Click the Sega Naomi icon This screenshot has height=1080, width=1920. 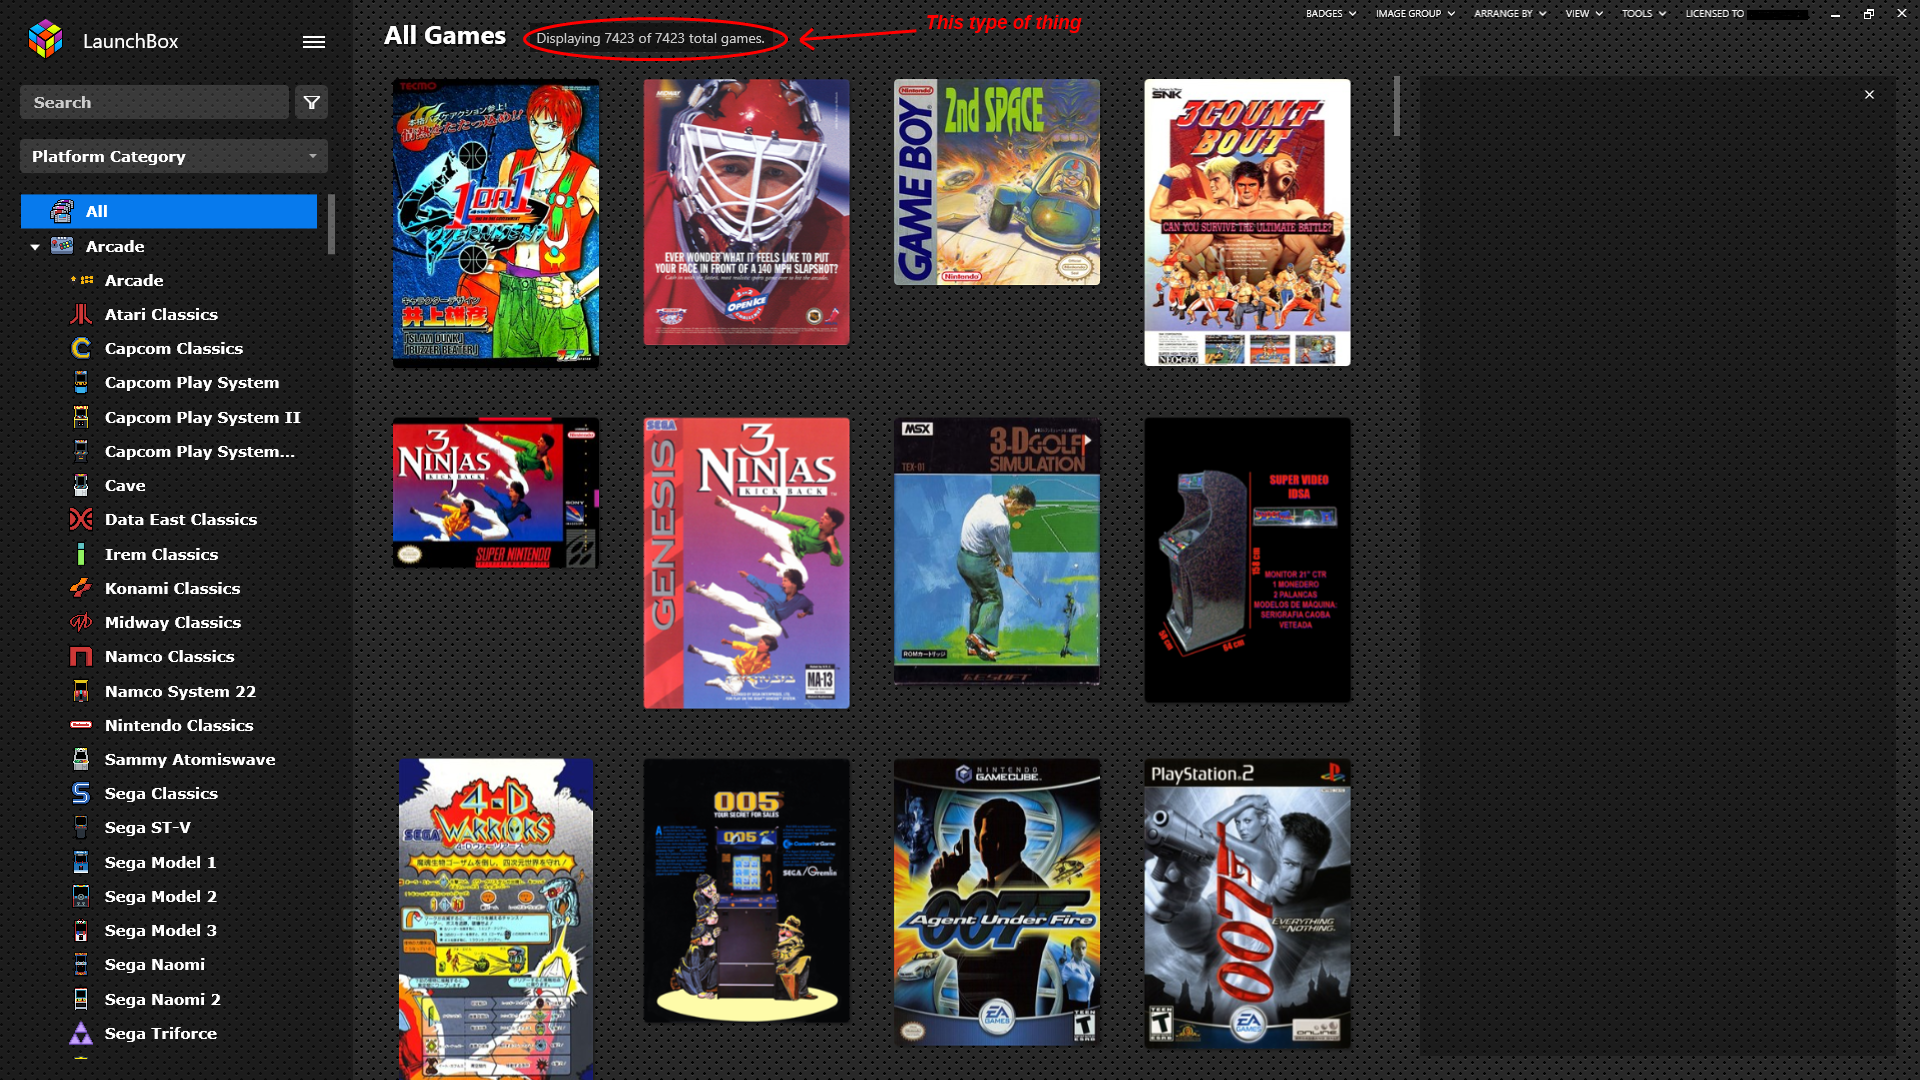point(81,964)
